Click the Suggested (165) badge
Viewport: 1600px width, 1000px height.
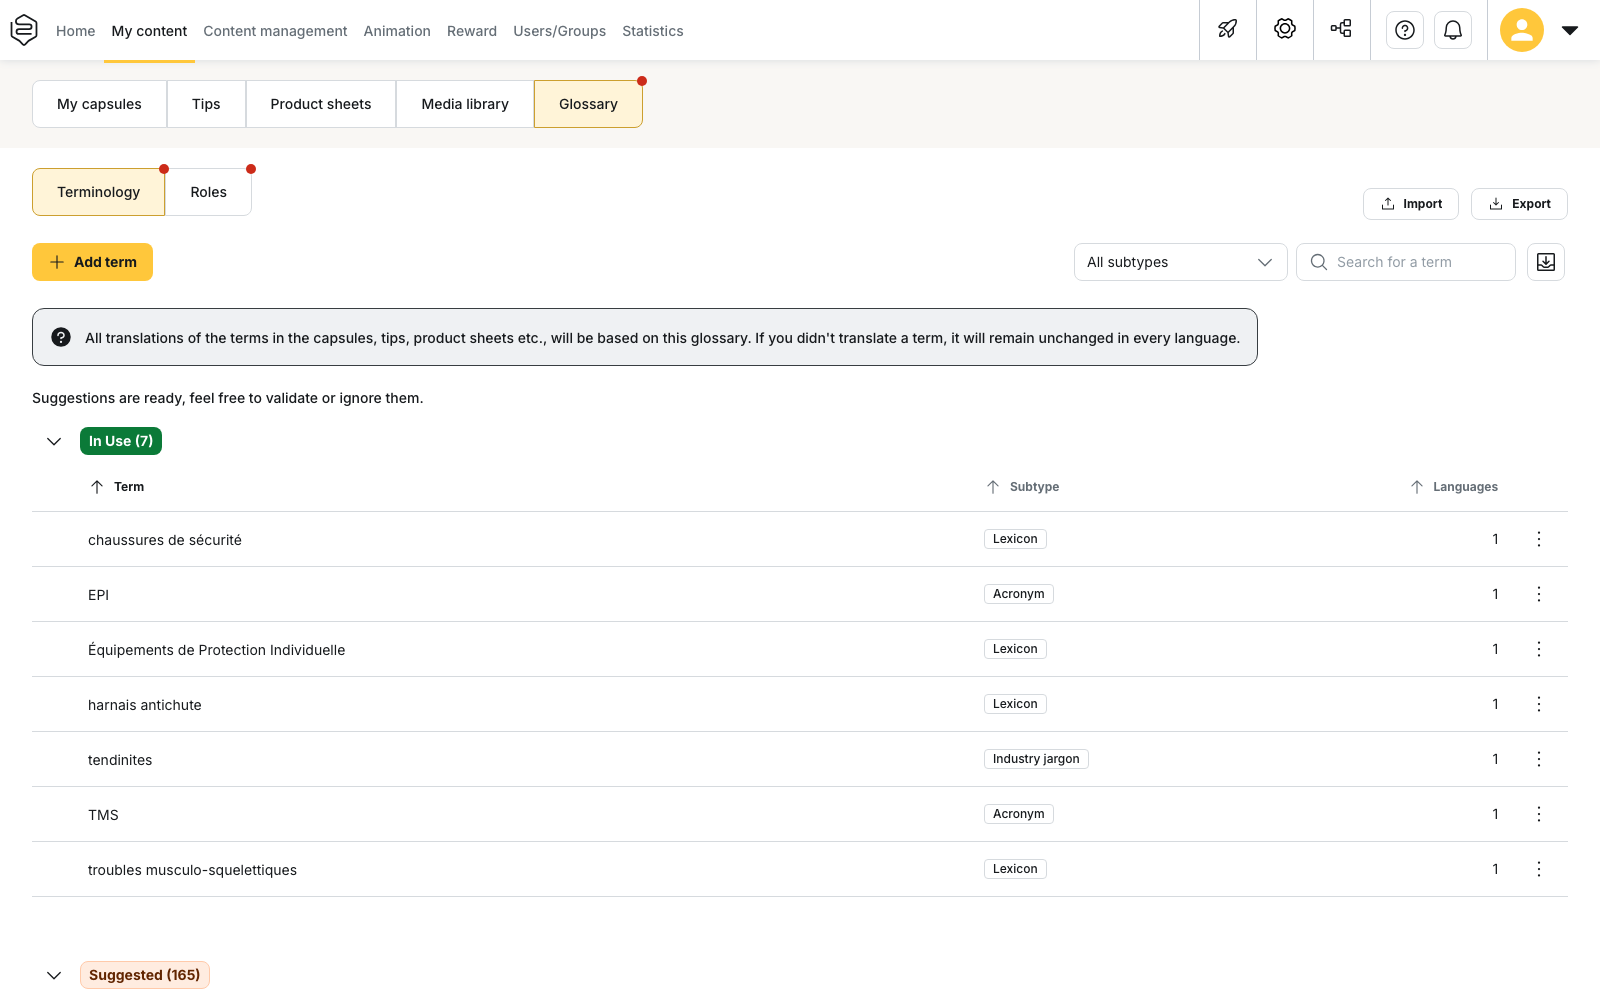coord(145,975)
